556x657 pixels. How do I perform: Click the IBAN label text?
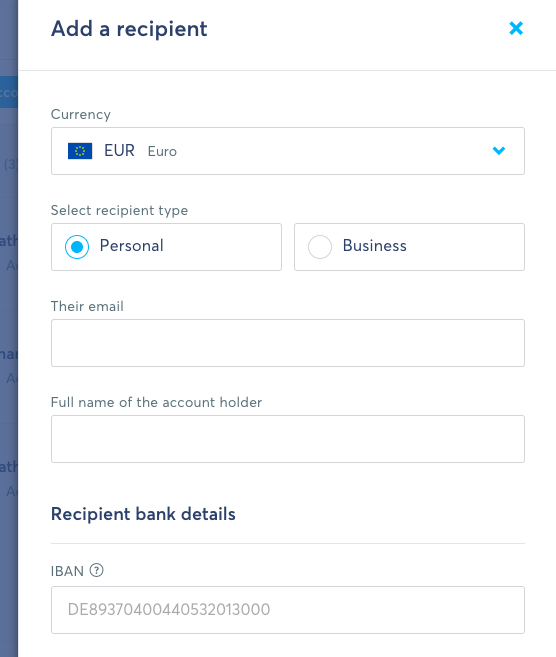click(67, 571)
